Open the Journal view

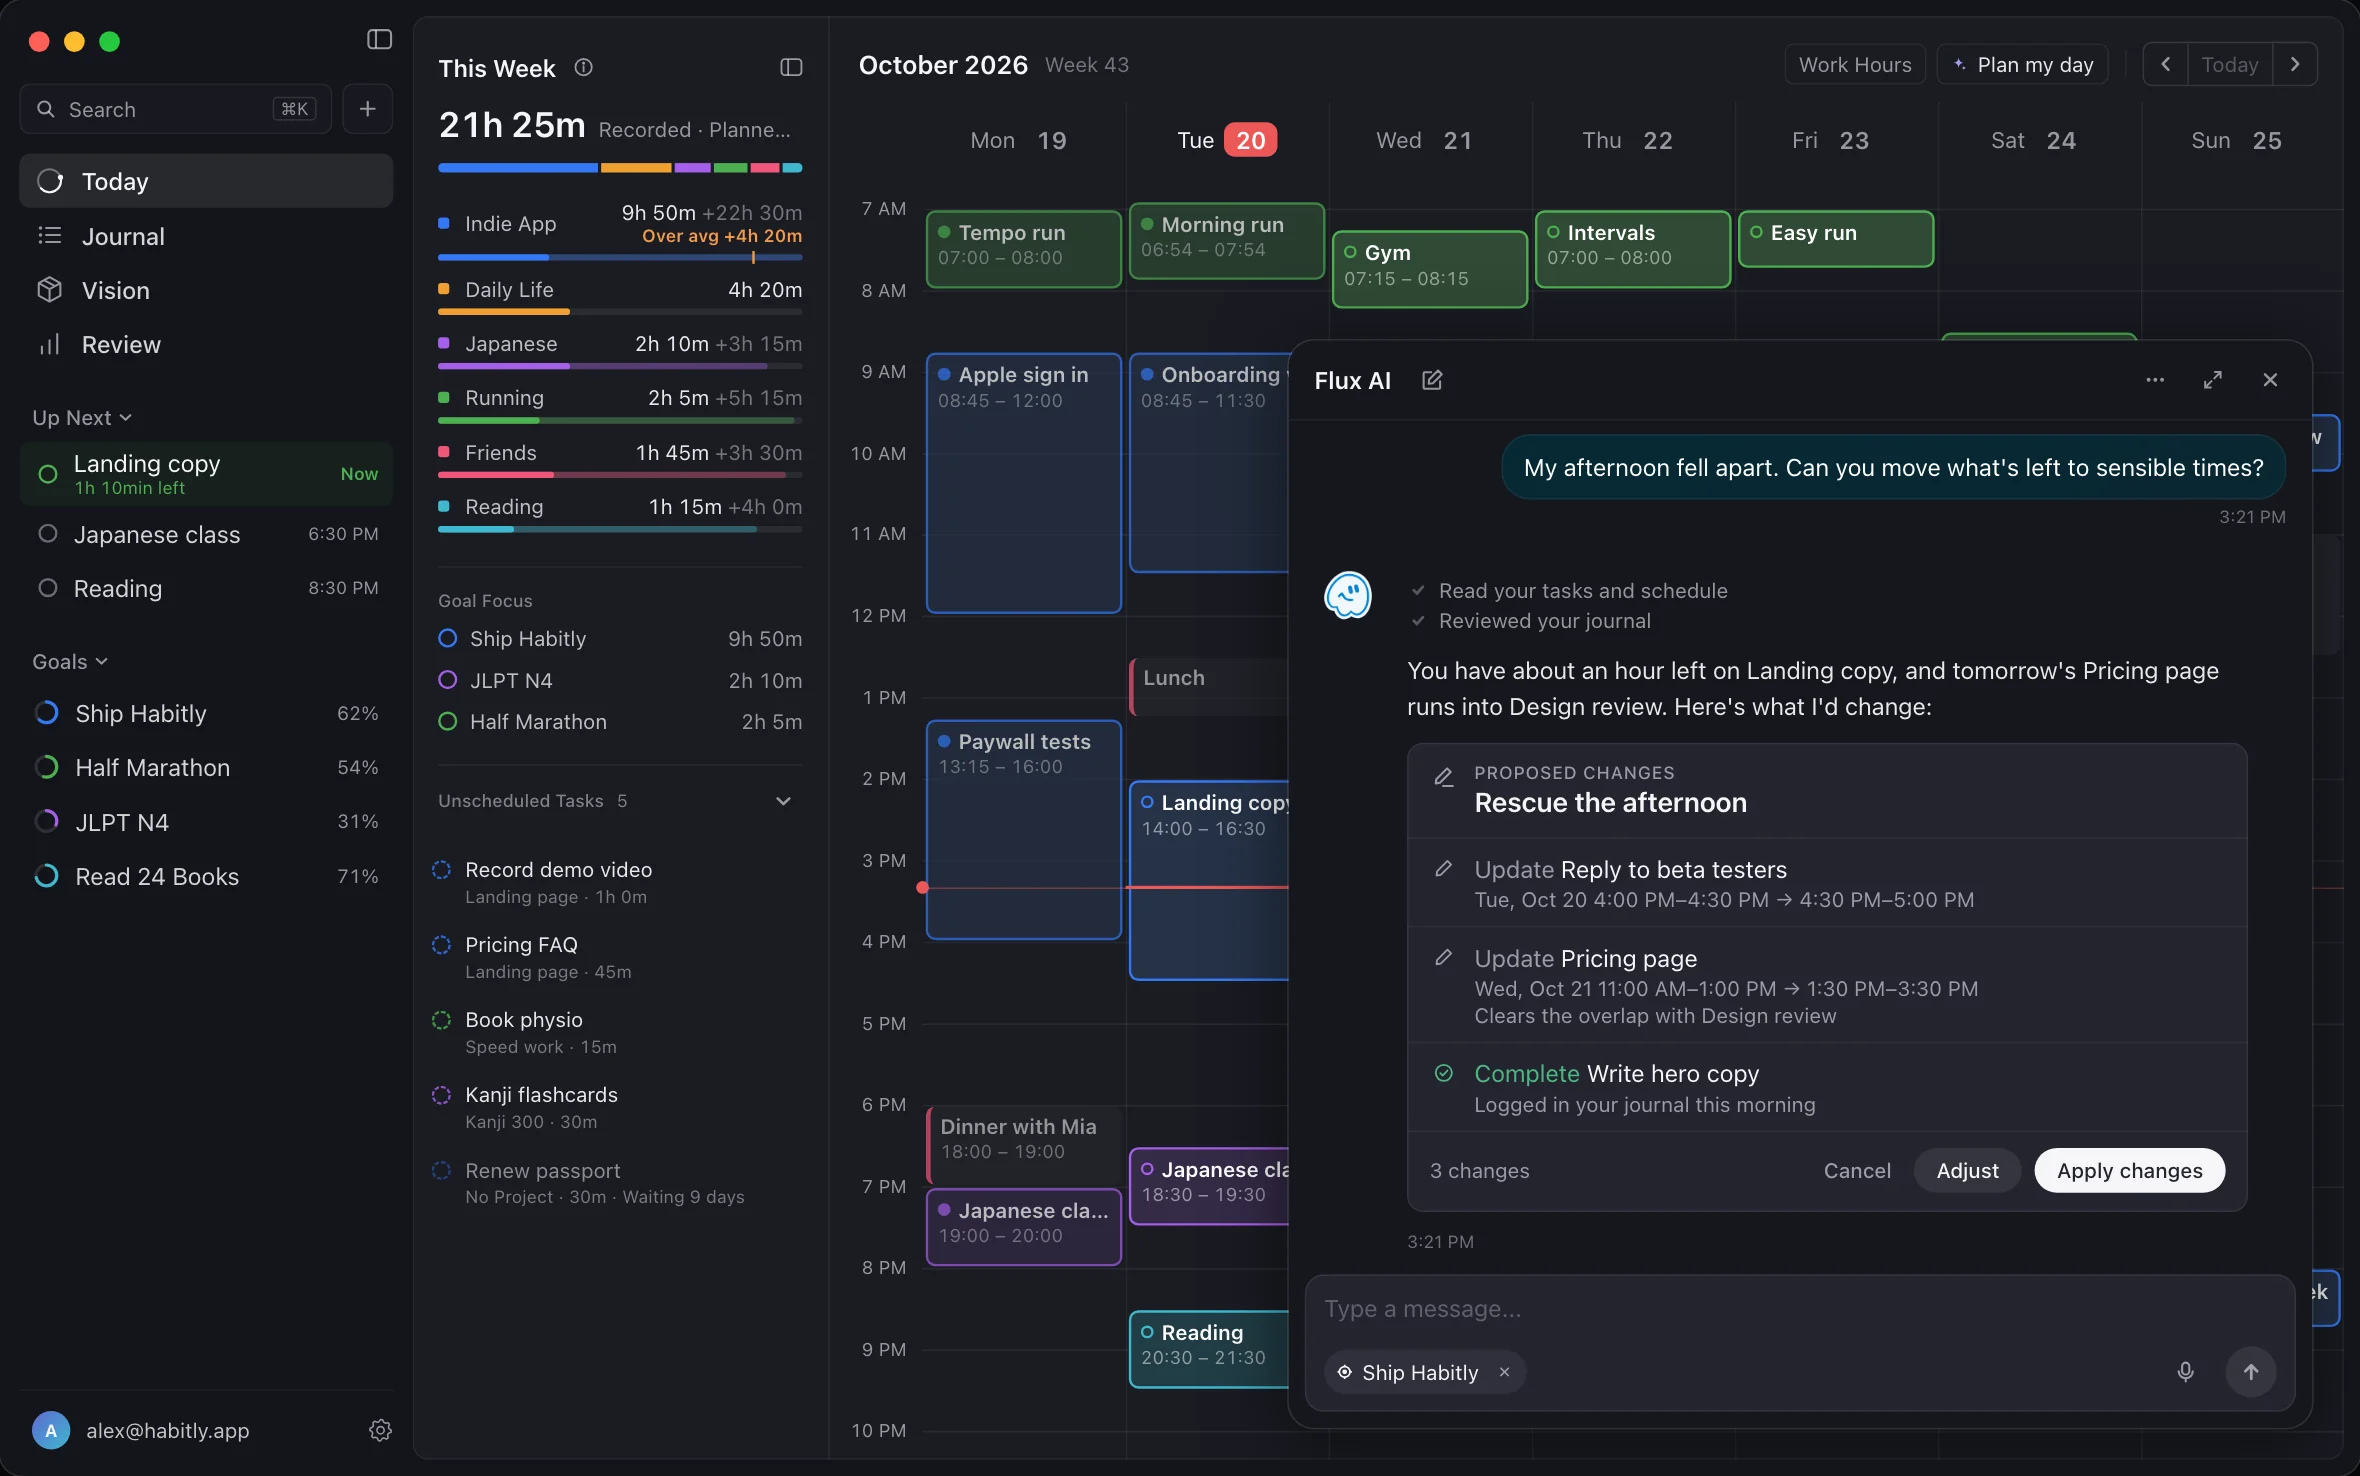(x=206, y=236)
